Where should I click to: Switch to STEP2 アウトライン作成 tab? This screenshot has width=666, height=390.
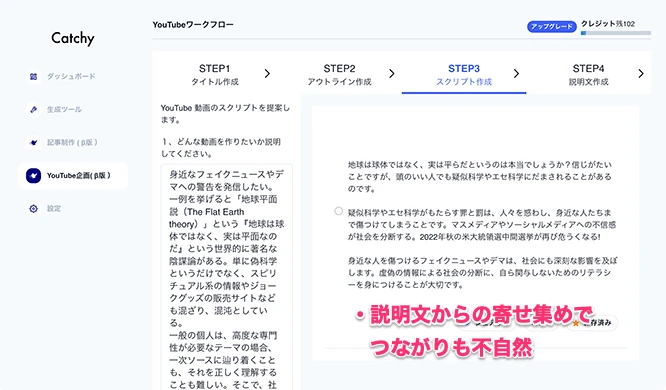tap(339, 74)
